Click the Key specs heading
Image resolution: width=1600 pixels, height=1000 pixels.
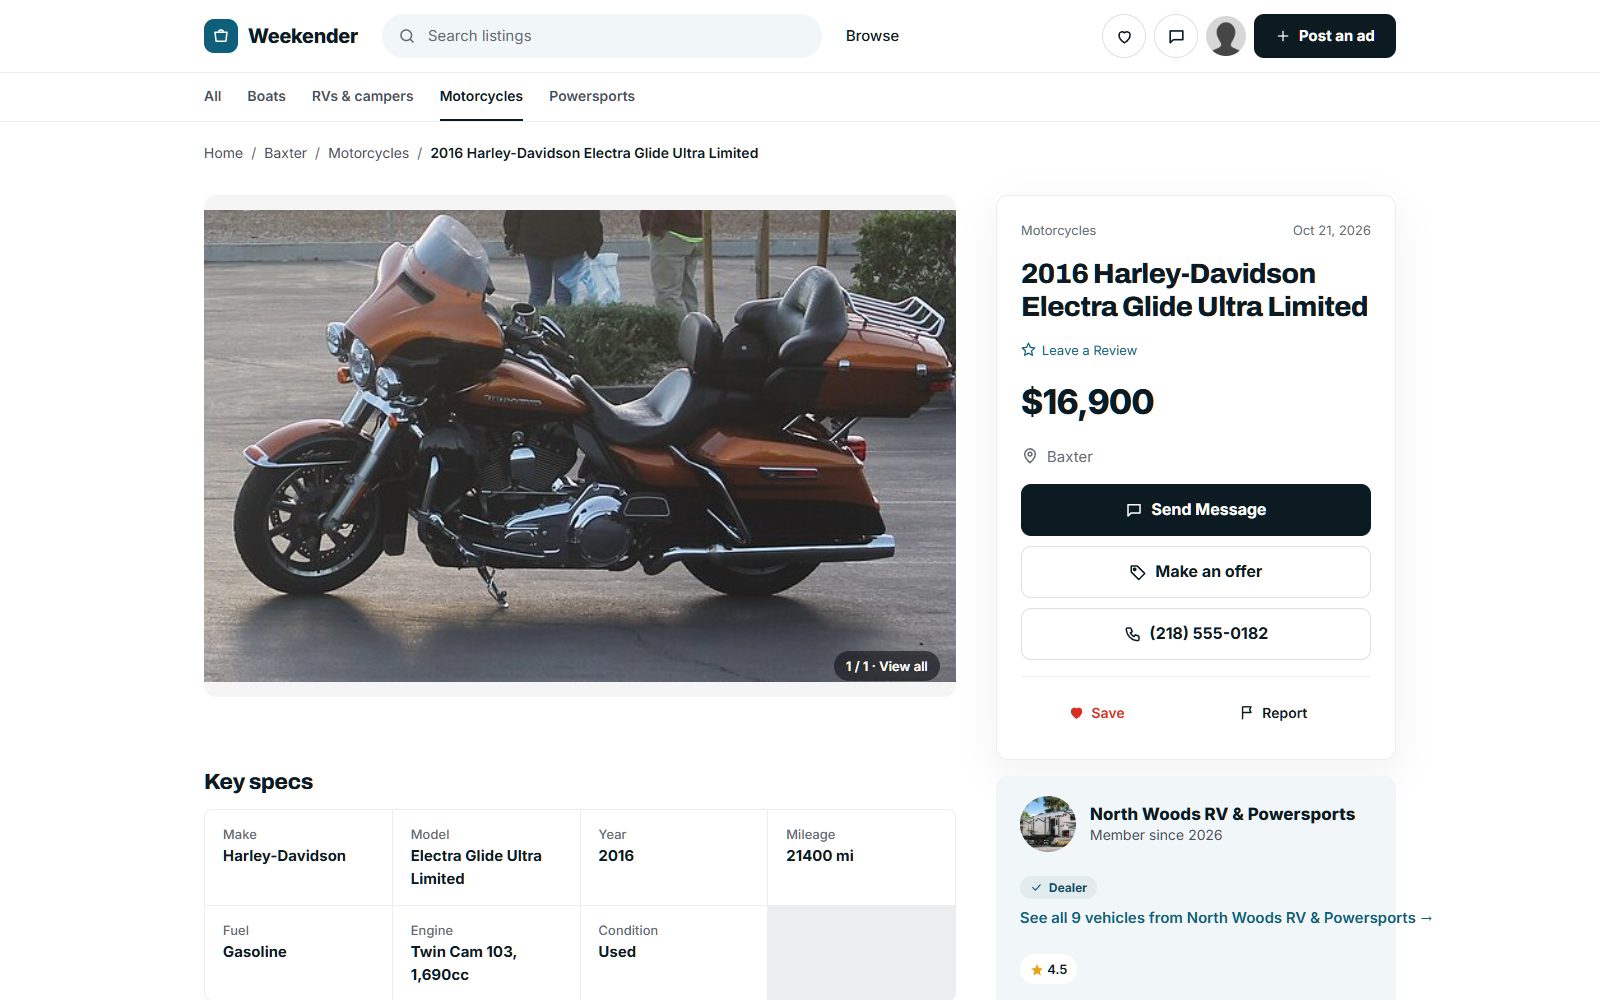coord(258,782)
